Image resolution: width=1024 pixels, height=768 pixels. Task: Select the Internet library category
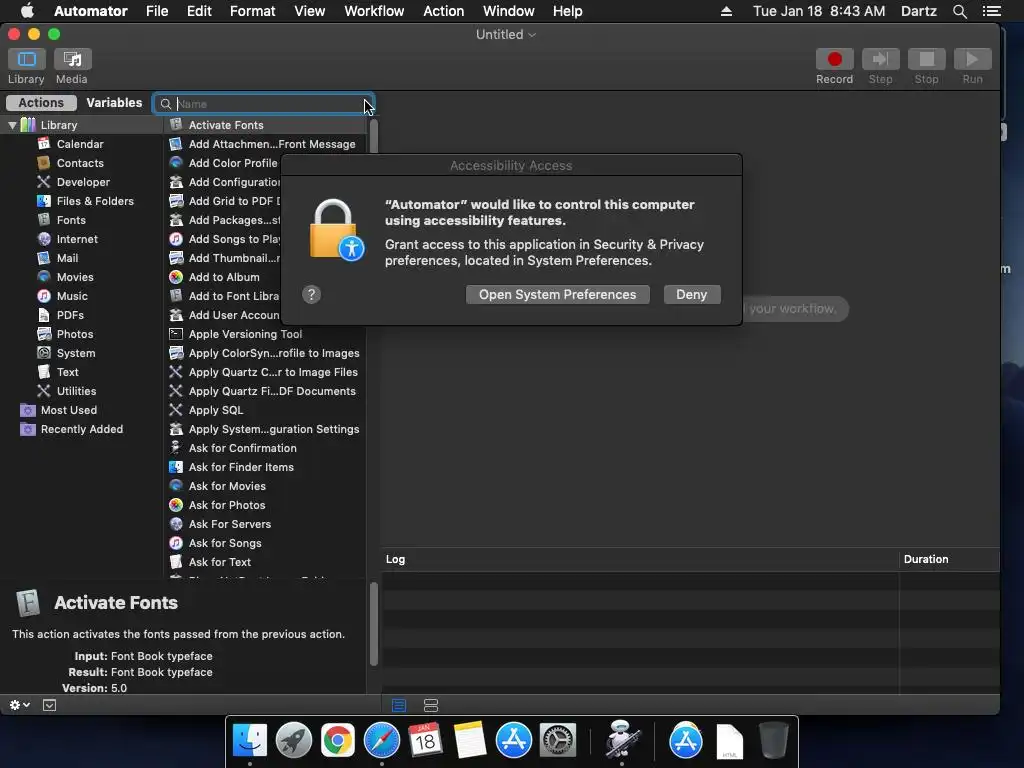77,239
